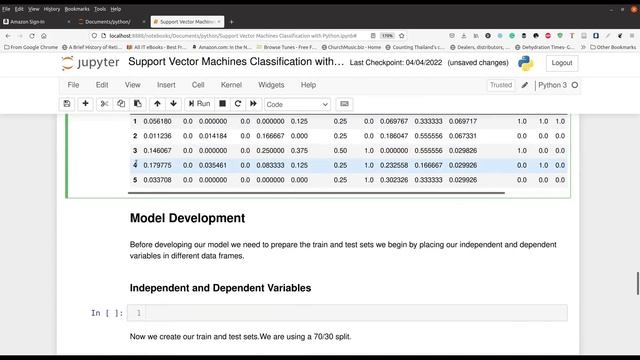The image size is (640, 360).
Task: Switch to Documents/python/ browser tab
Action: (x=111, y=22)
